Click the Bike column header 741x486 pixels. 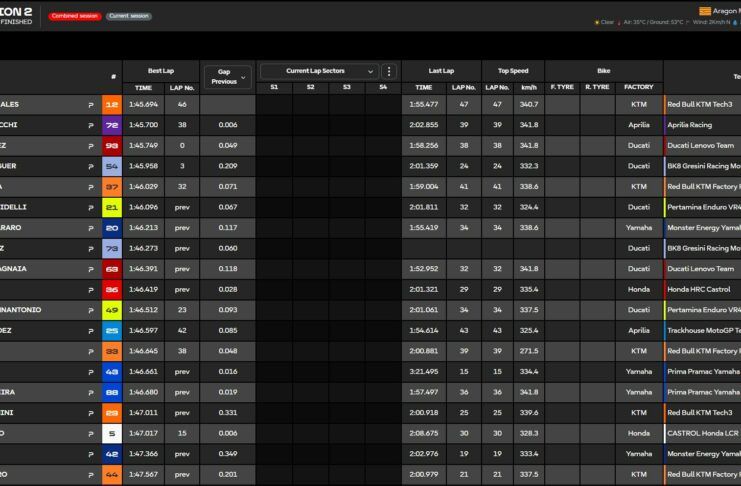[x=603, y=71]
